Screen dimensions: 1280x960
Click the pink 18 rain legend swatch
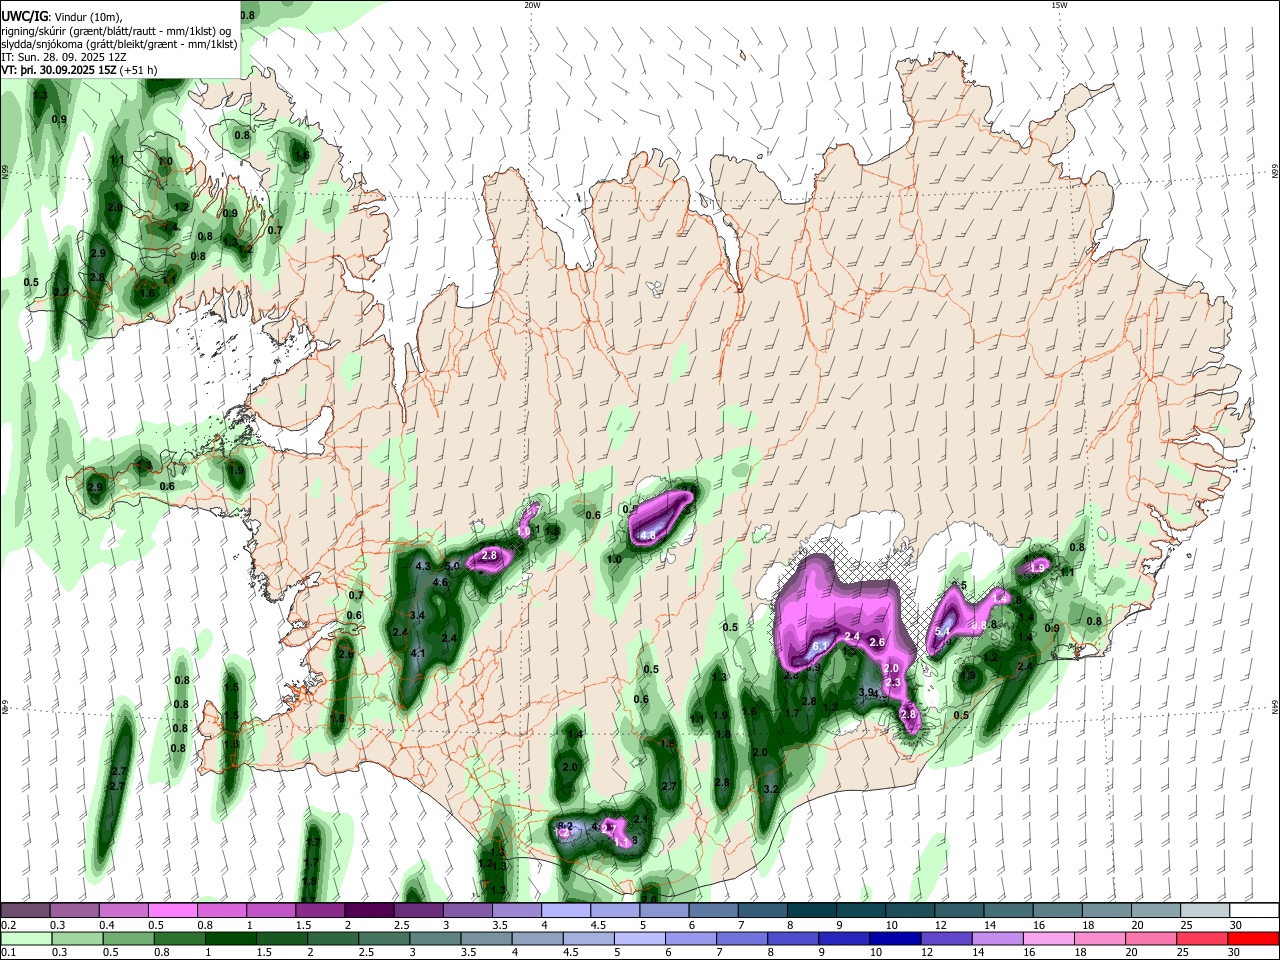(x=1100, y=938)
